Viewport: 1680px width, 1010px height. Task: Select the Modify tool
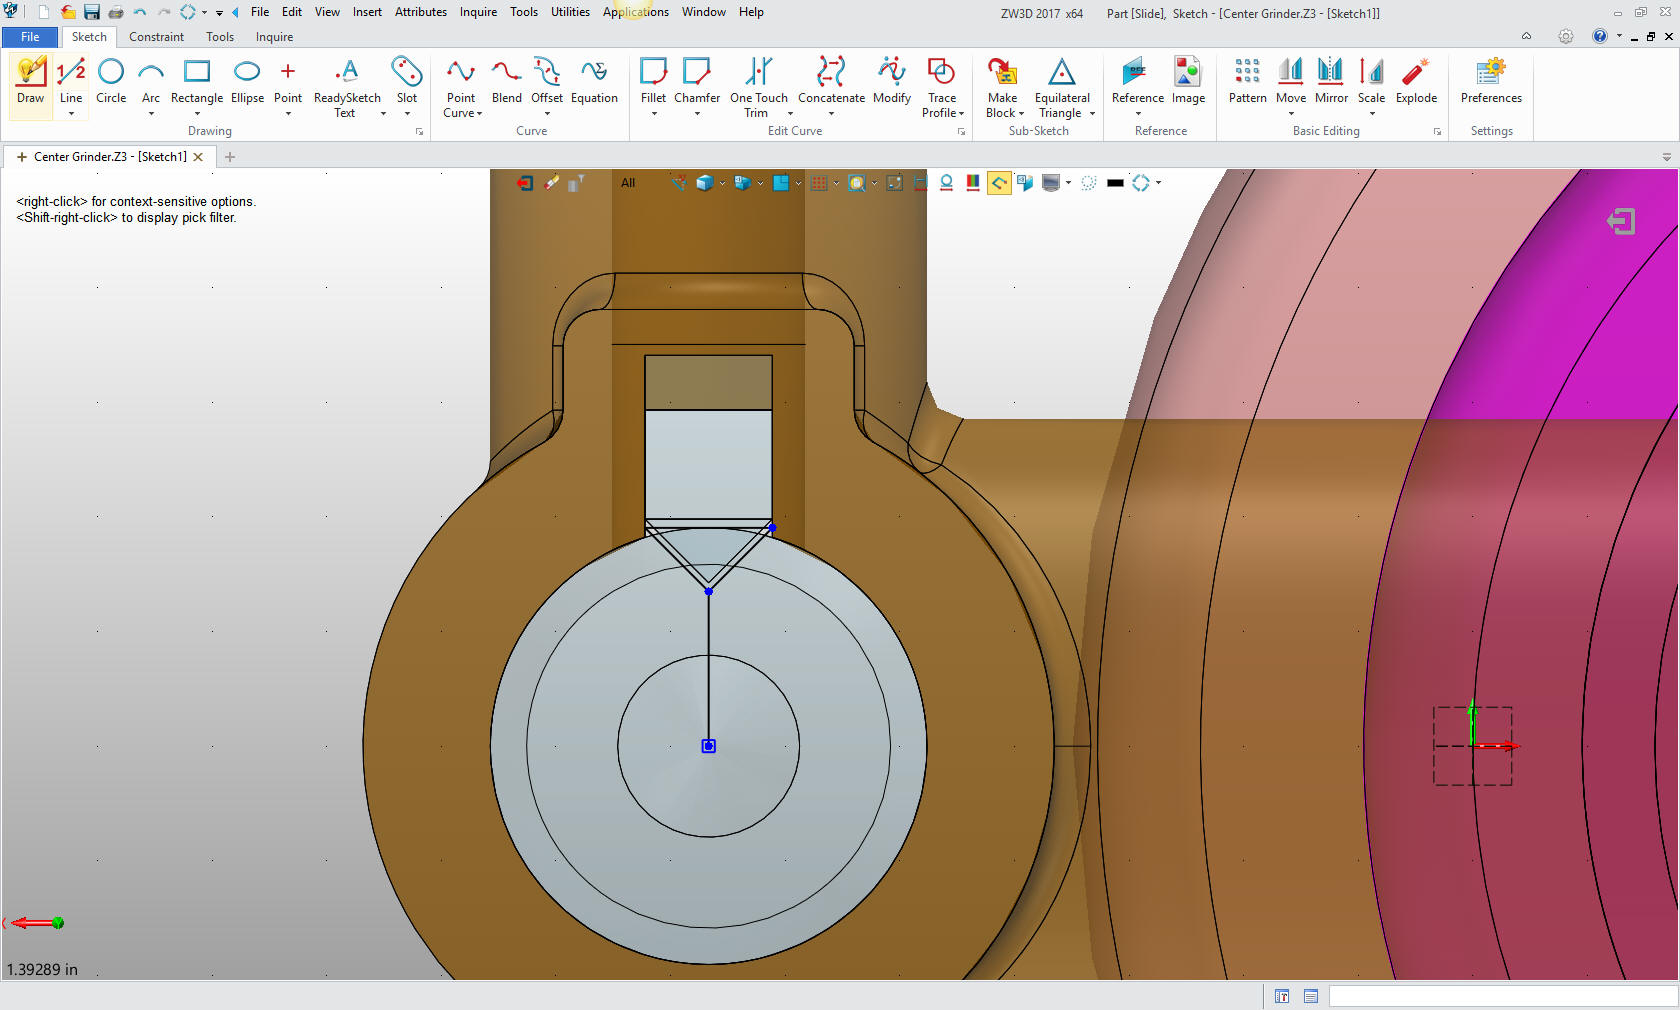(x=892, y=82)
